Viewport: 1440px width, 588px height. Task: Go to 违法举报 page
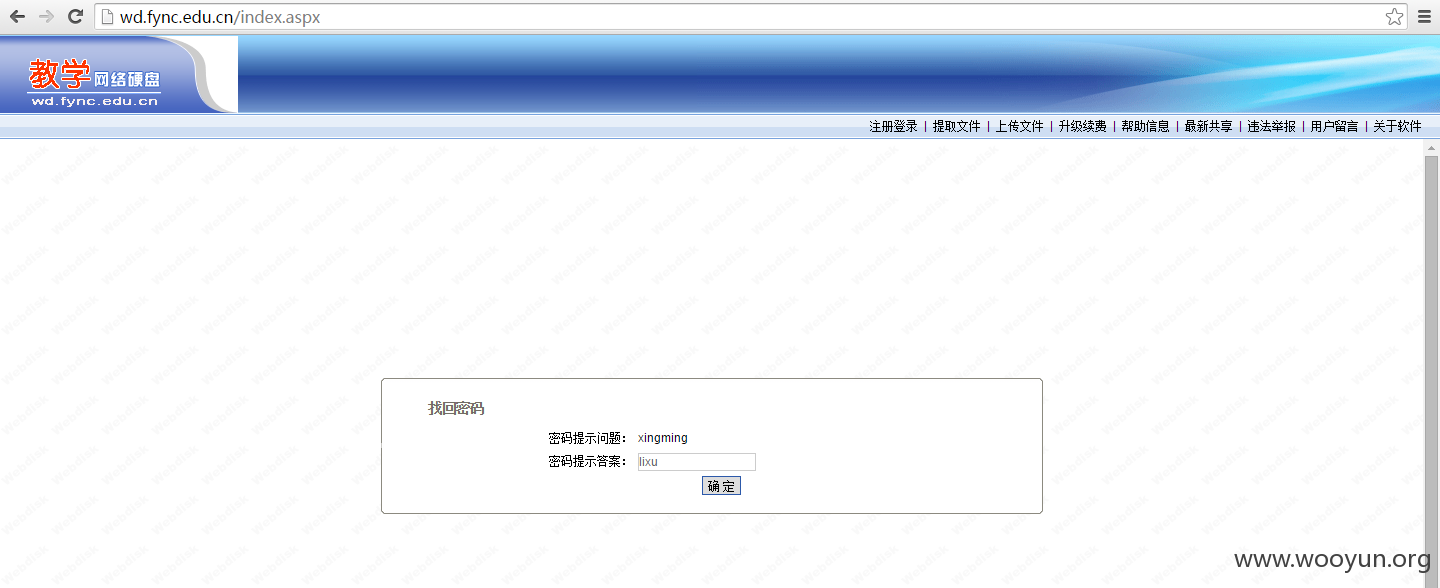click(x=1272, y=126)
